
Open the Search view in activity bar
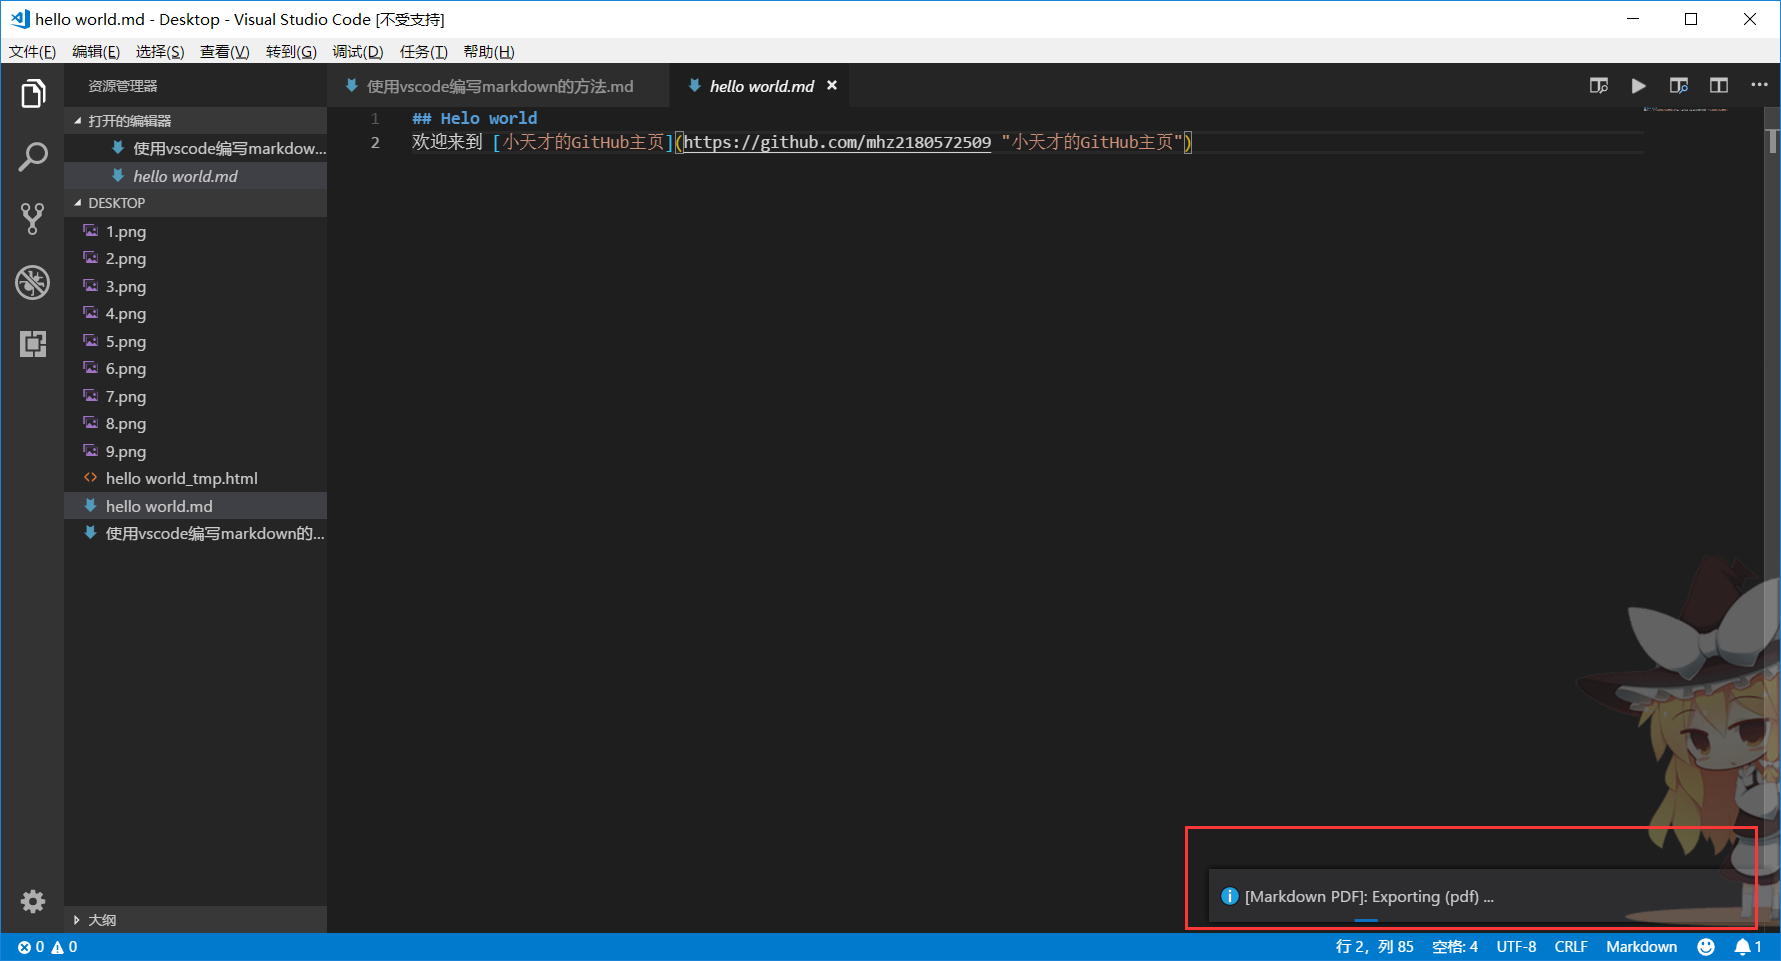pos(33,157)
